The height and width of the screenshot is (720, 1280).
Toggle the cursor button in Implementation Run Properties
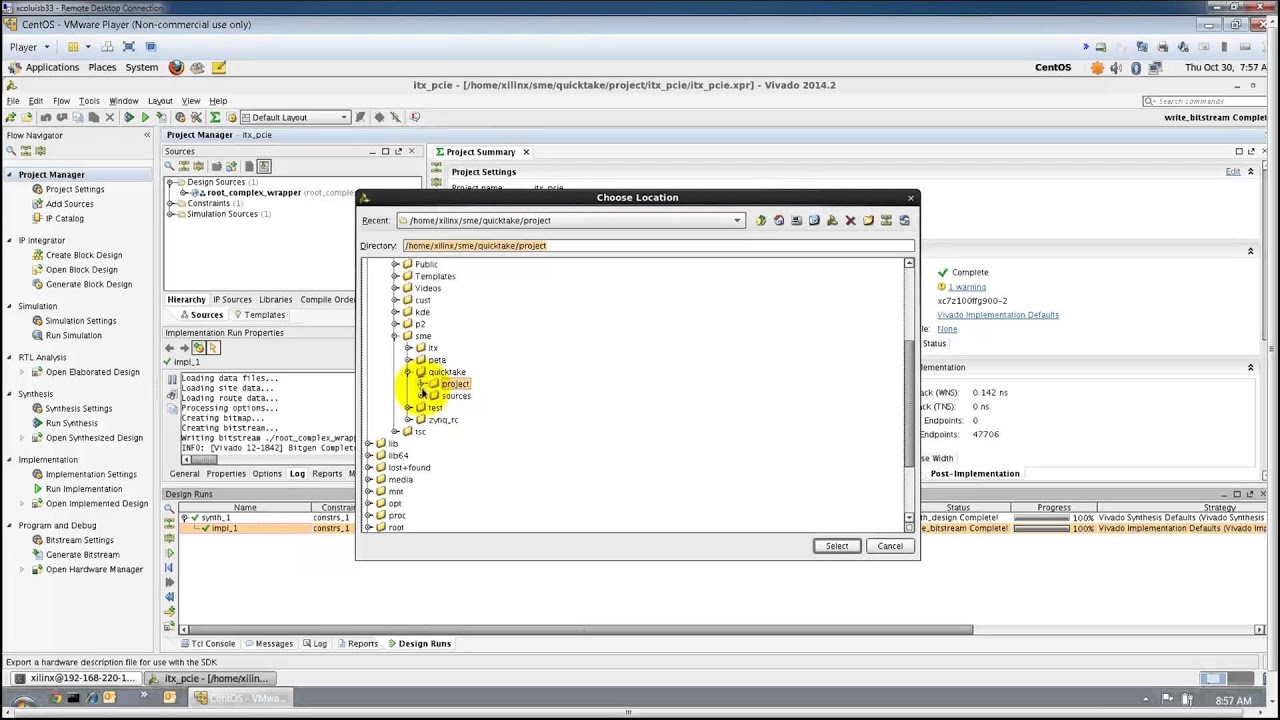pyautogui.click(x=213, y=347)
